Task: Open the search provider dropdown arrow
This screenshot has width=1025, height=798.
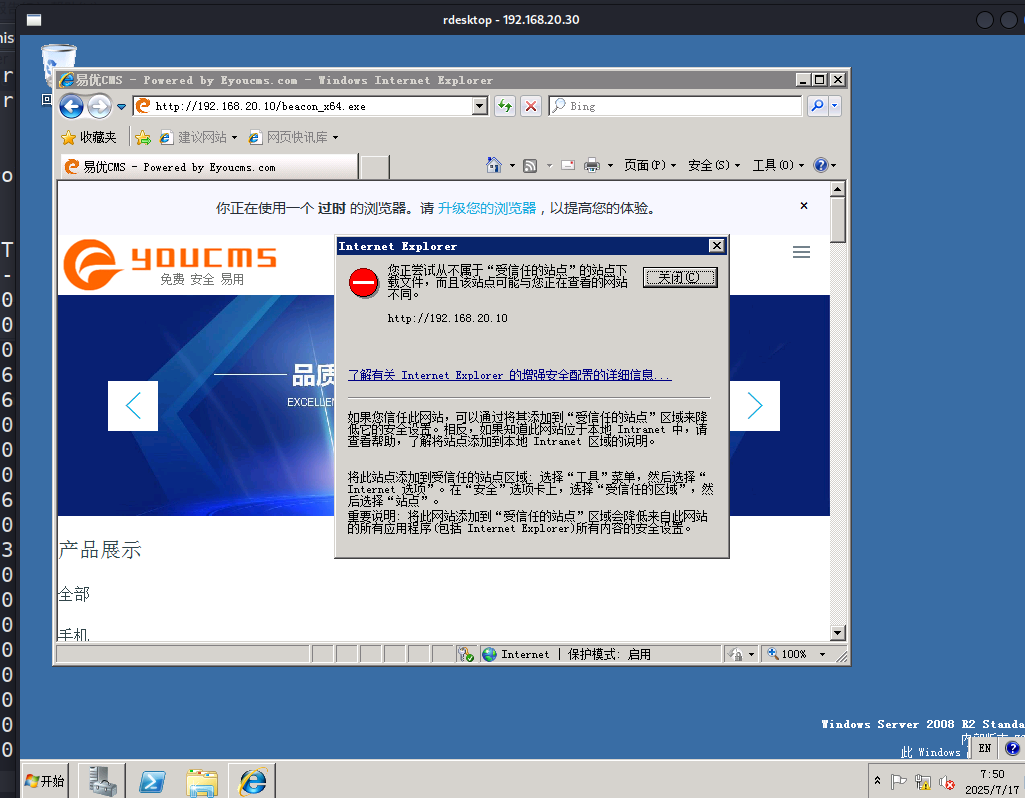Action: [835, 106]
